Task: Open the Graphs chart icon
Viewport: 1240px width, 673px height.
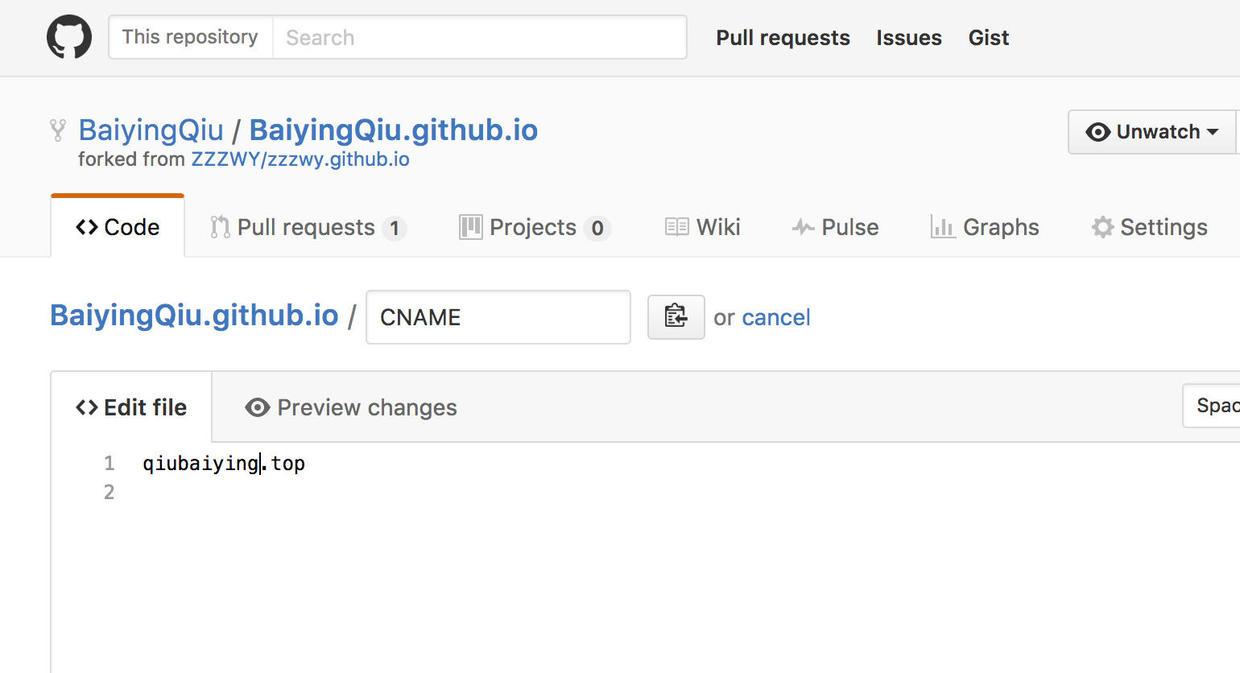Action: 941,227
